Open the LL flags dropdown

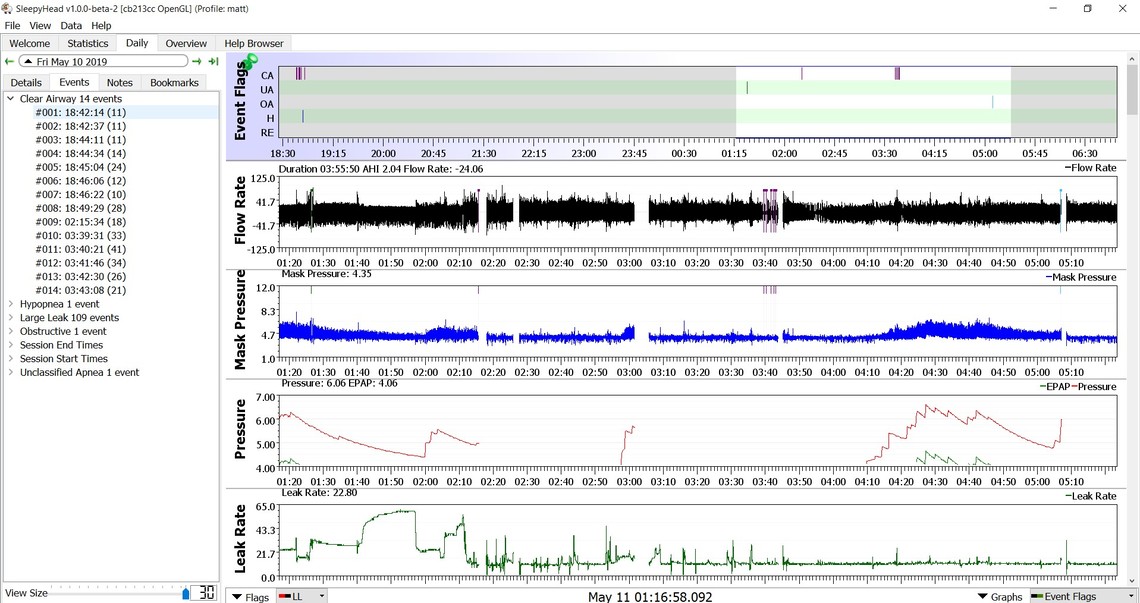point(302,596)
